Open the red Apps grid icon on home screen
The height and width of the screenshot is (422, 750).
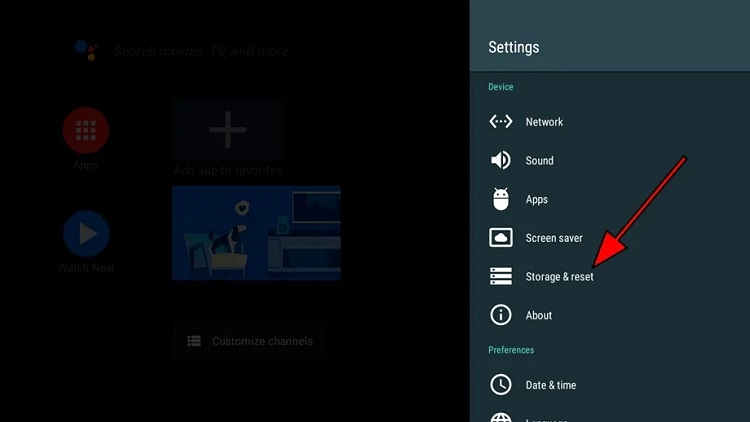[86, 130]
